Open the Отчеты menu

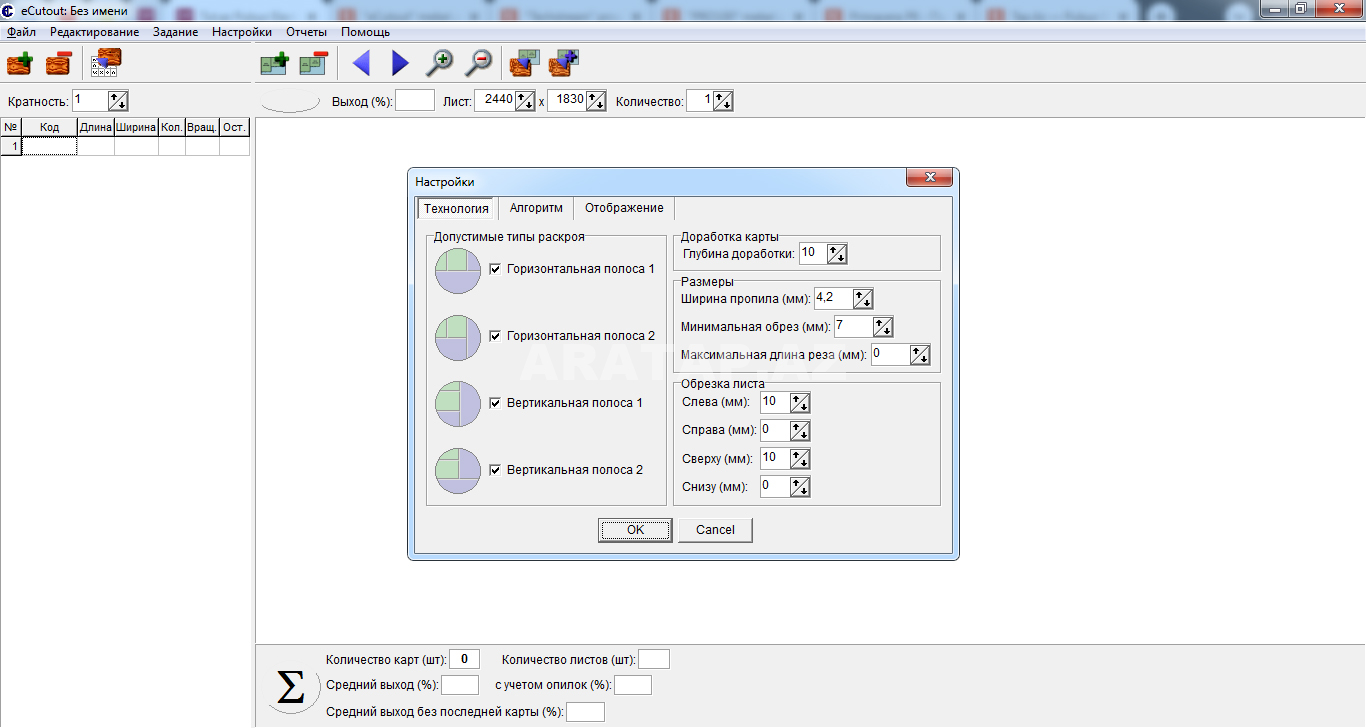pyautogui.click(x=306, y=32)
